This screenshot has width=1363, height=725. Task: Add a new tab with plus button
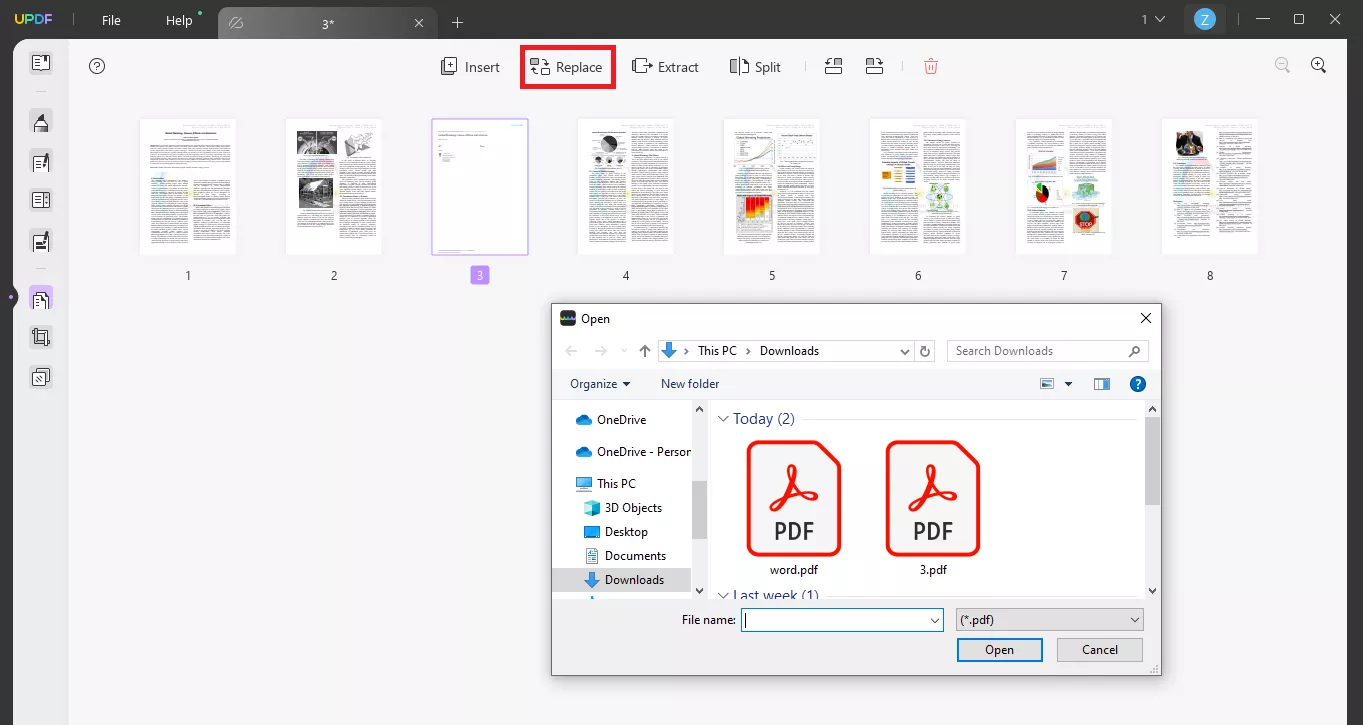(x=457, y=22)
